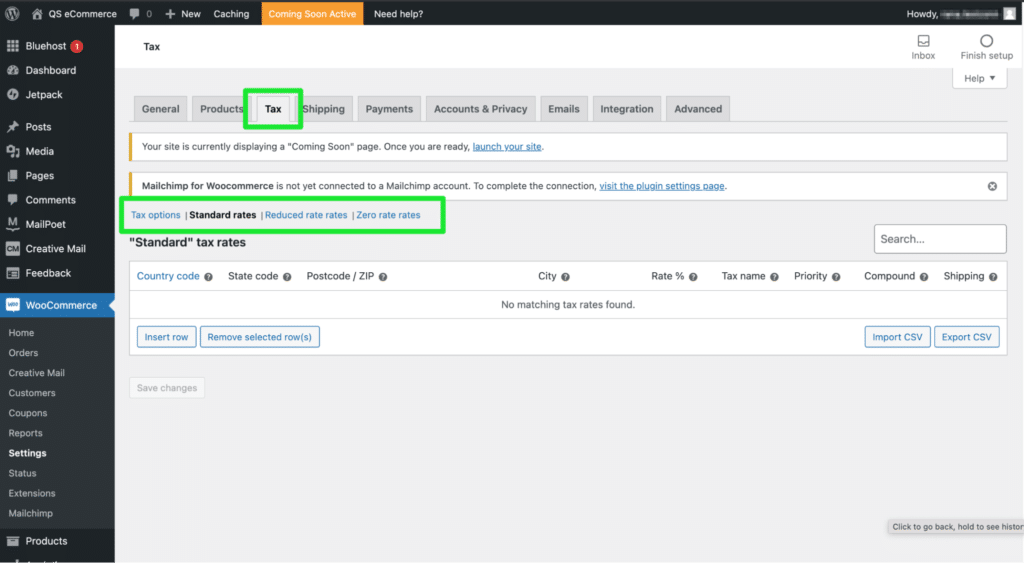
Task: Click Remove selected row(s) button
Action: pyautogui.click(x=260, y=337)
